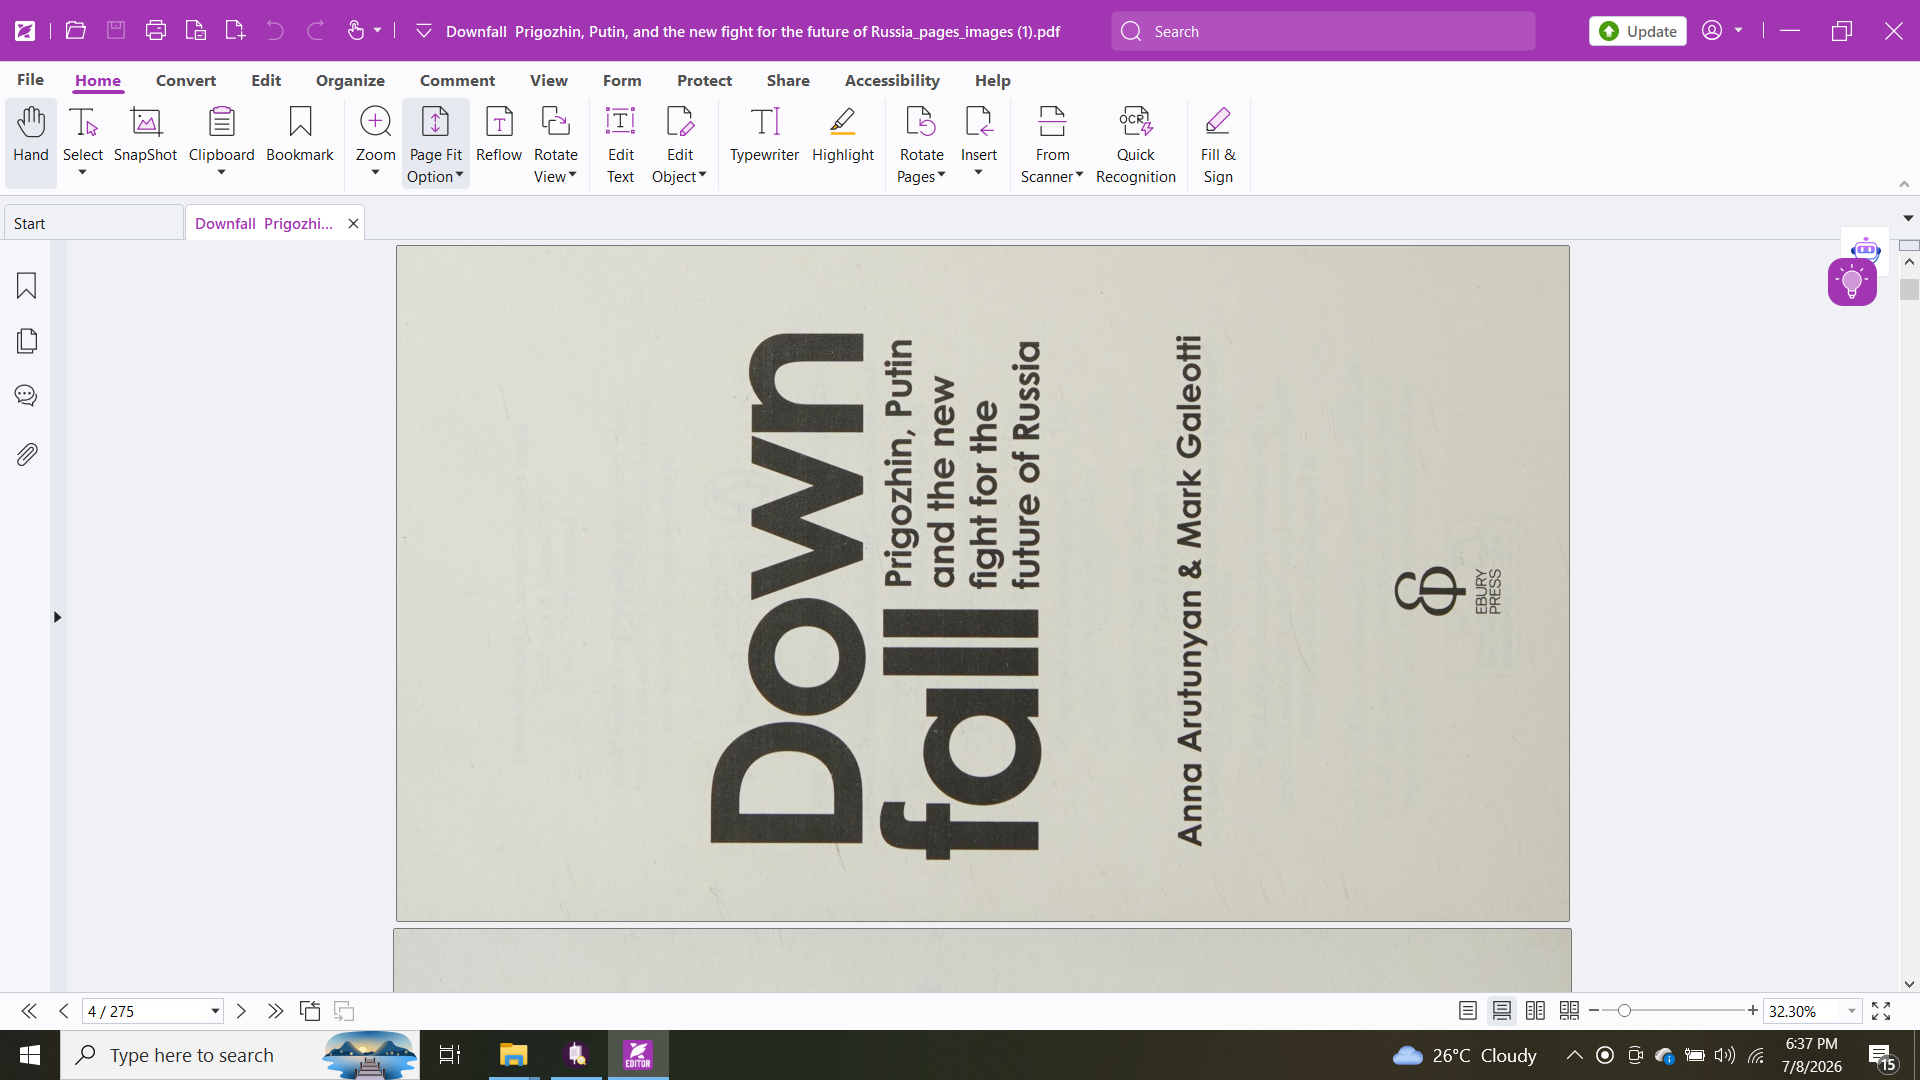Open the zoom percentage dropdown
Image resolution: width=1920 pixels, height=1080 pixels.
1852,1011
